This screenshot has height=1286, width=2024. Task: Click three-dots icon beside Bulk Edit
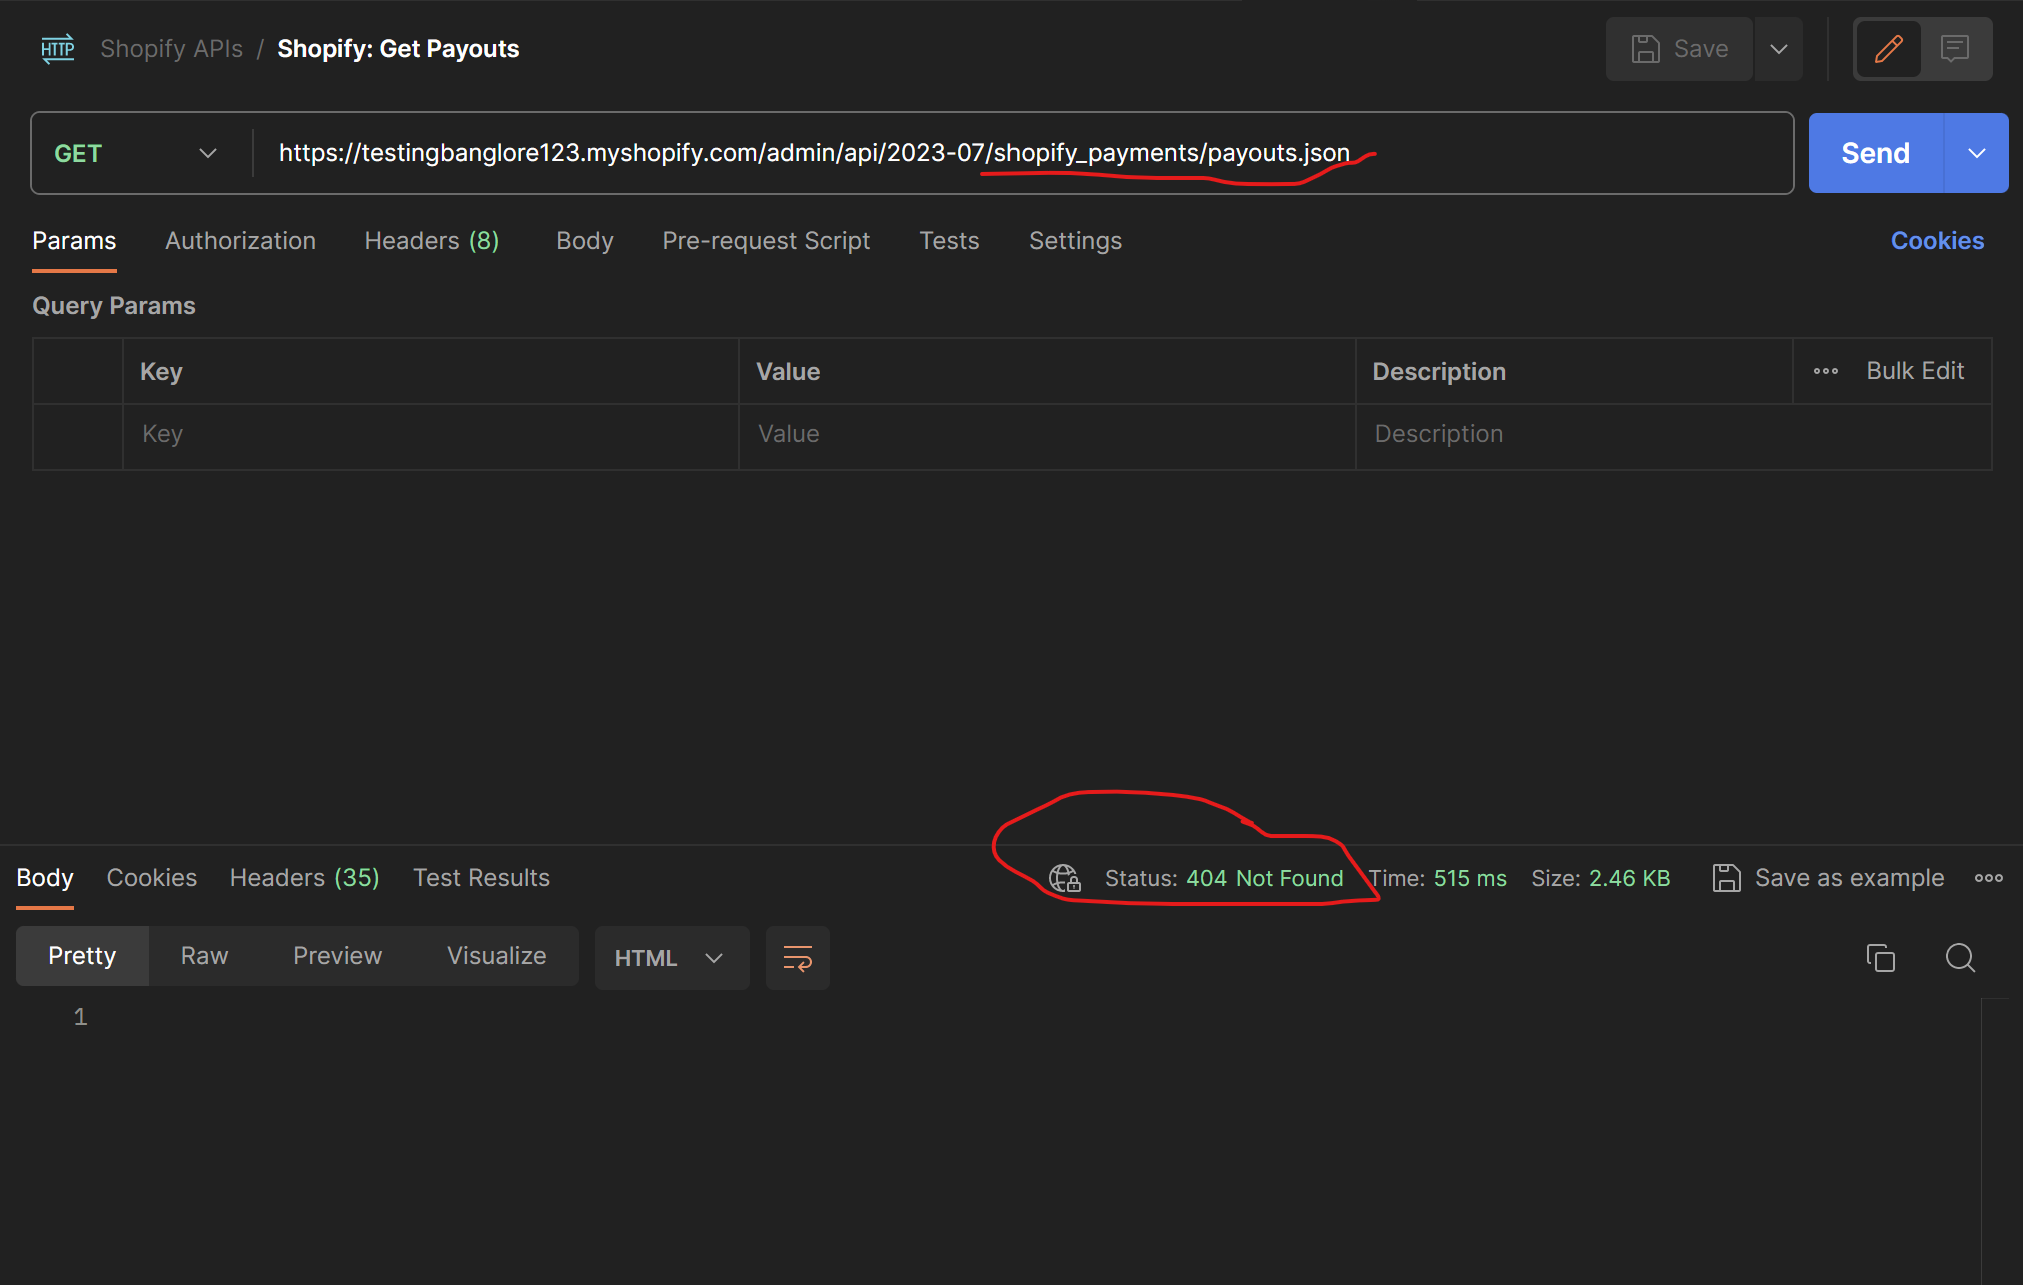point(1826,371)
